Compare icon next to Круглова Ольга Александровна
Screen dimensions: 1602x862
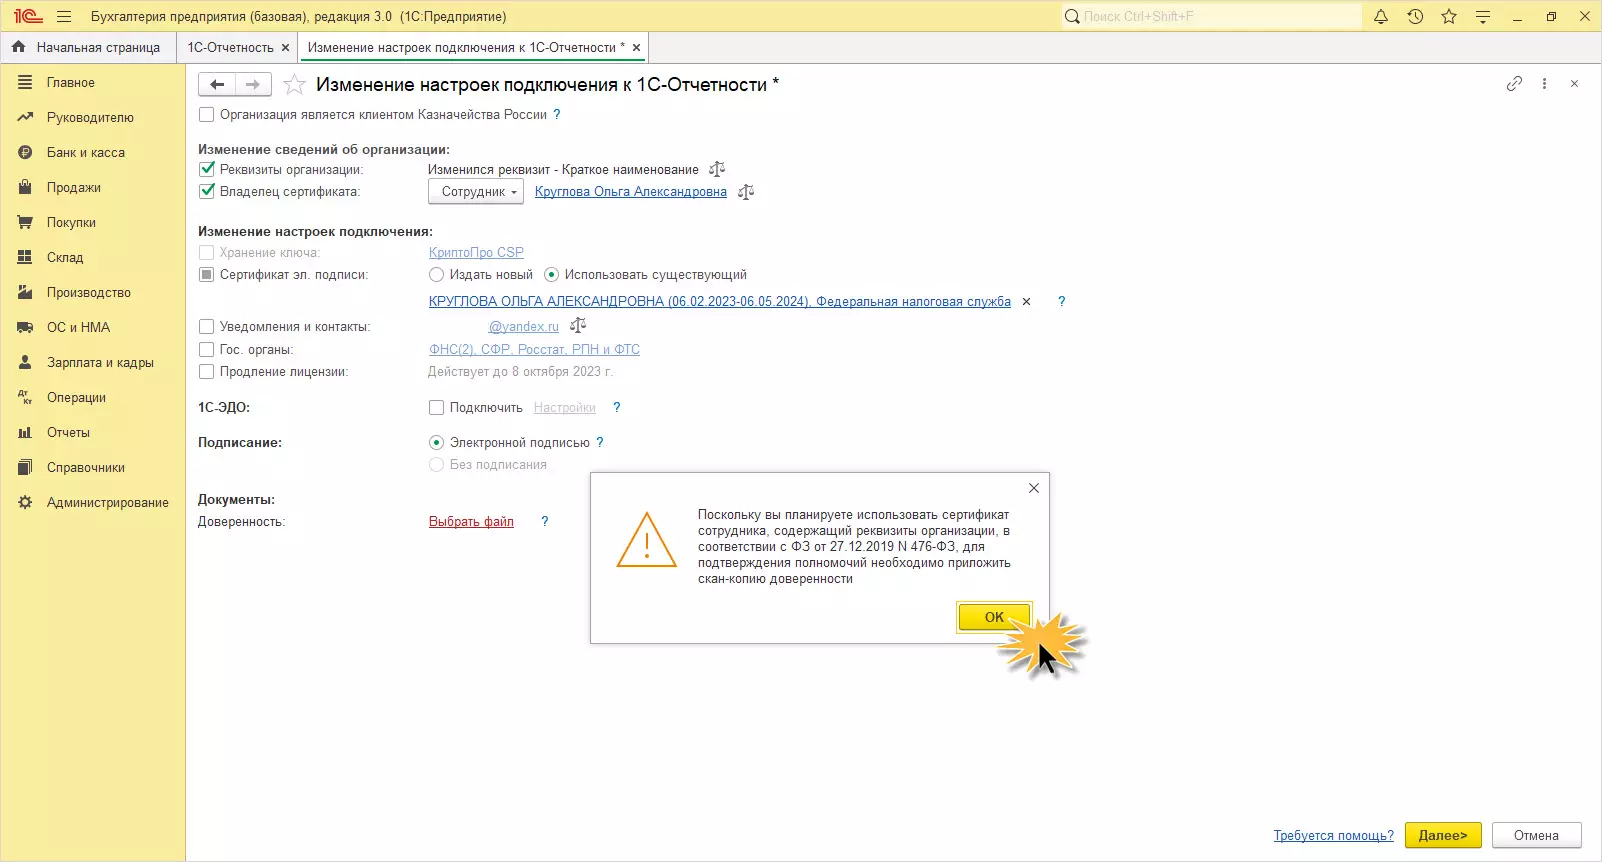[746, 192]
